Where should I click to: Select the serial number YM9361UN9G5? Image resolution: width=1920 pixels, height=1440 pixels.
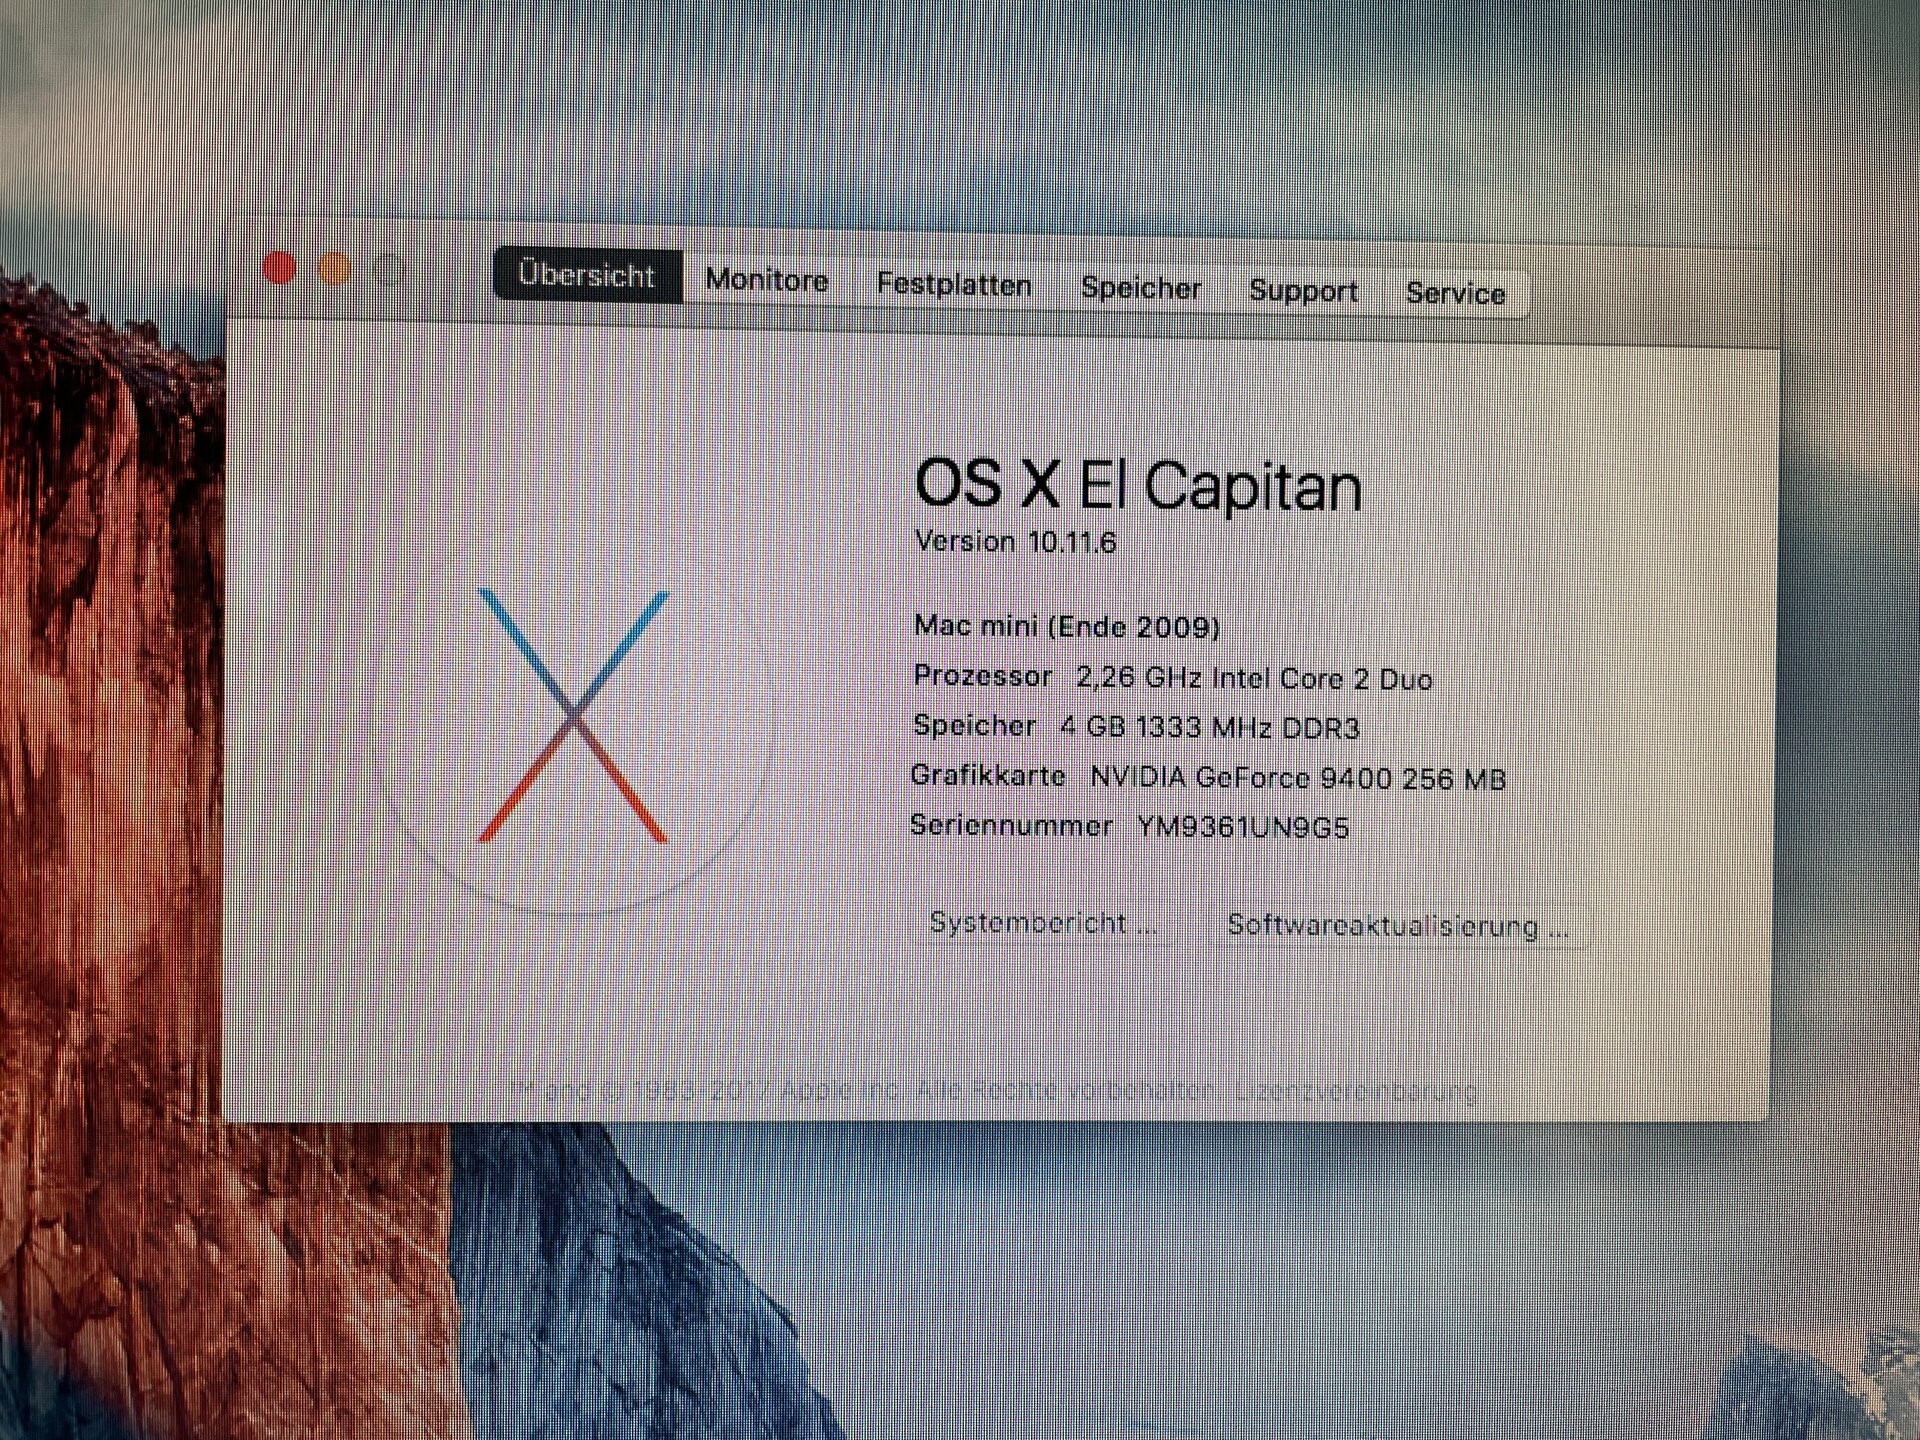pos(1243,828)
